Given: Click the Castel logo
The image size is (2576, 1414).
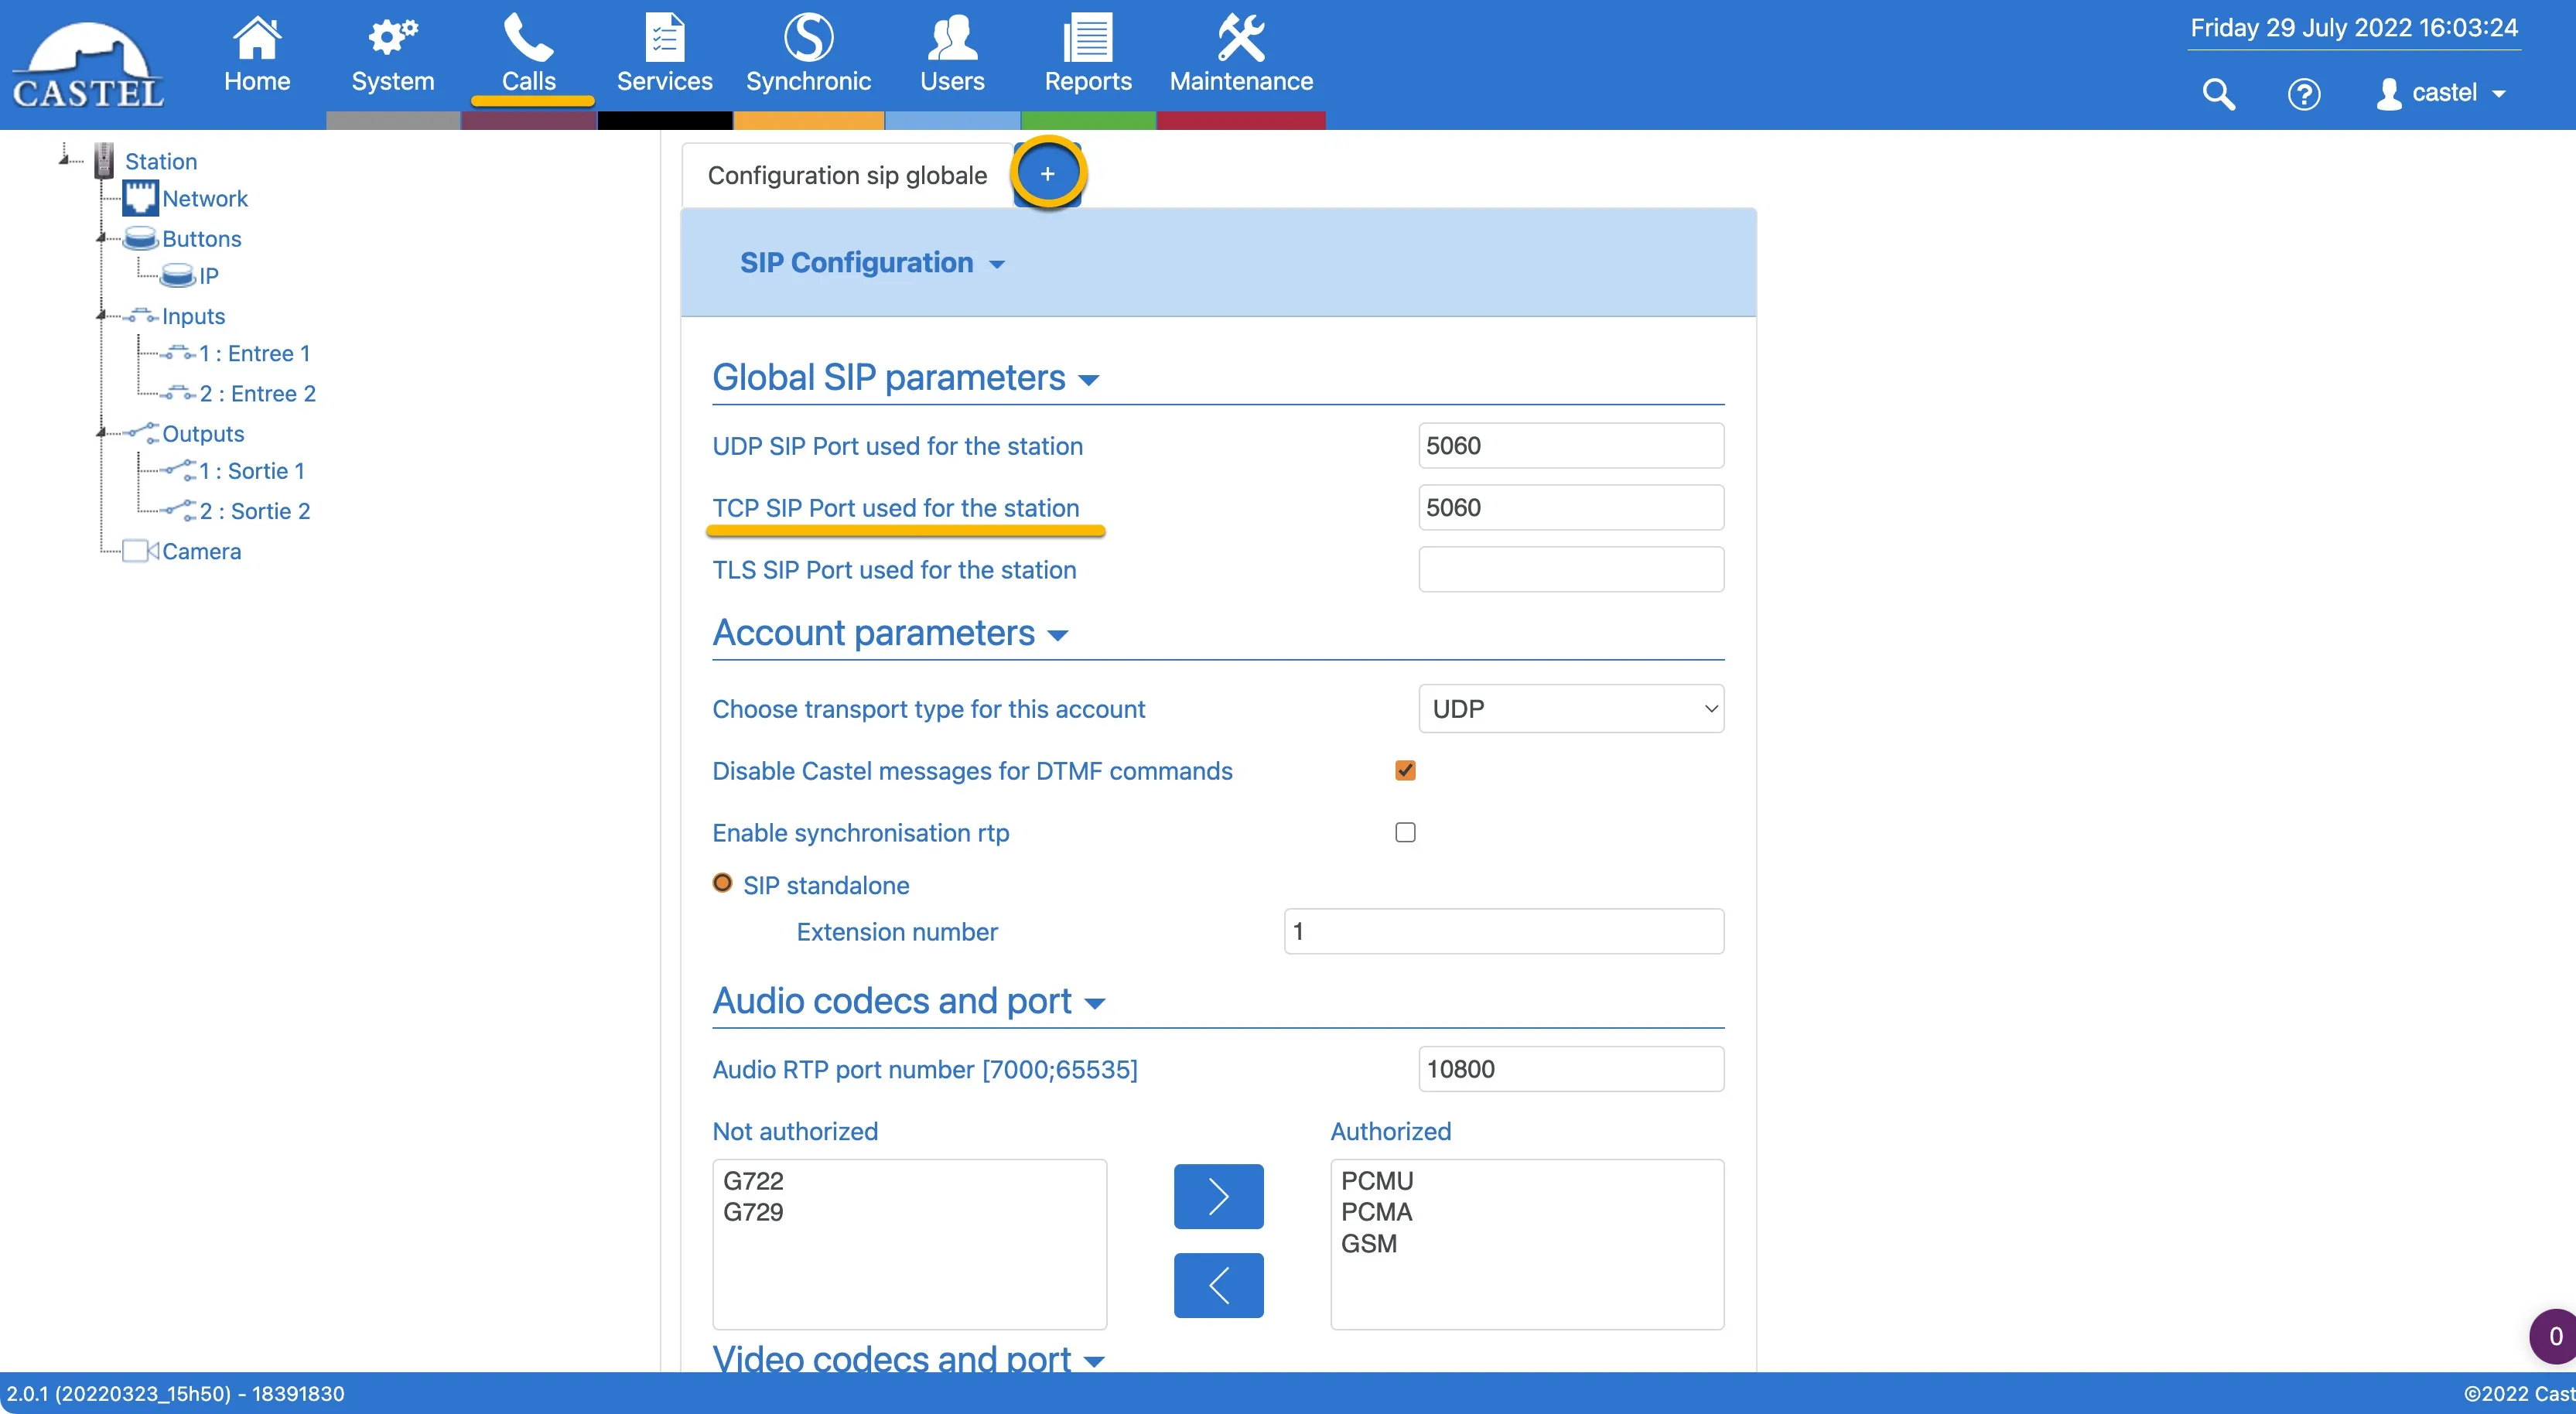Looking at the screenshot, I should coord(88,65).
